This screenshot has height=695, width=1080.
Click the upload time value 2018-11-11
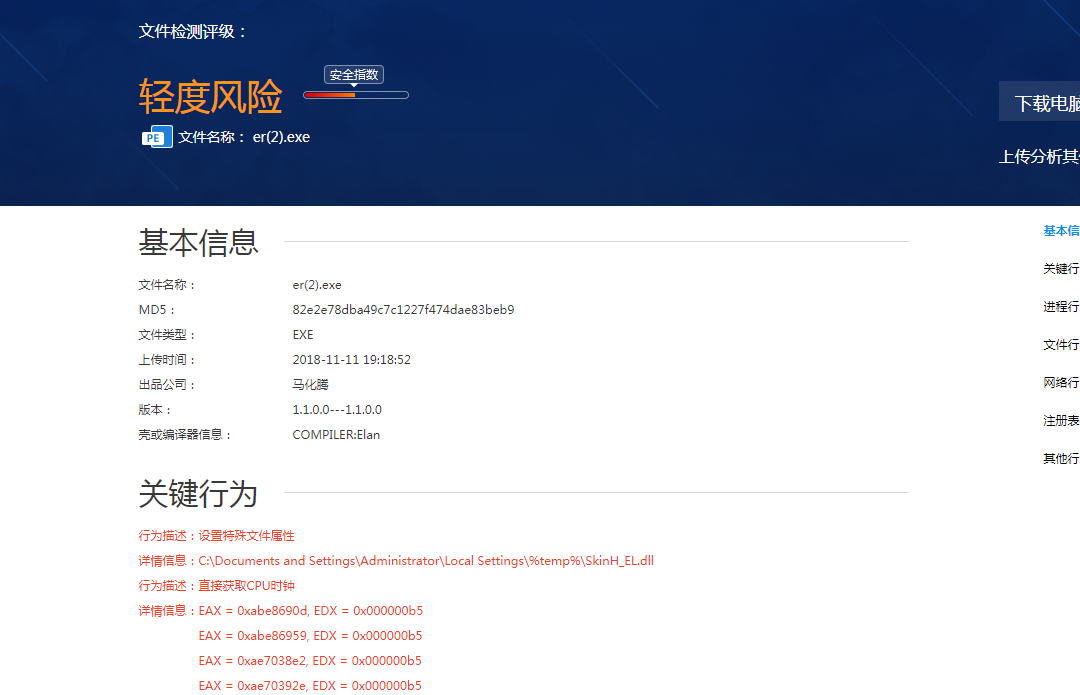pos(351,360)
